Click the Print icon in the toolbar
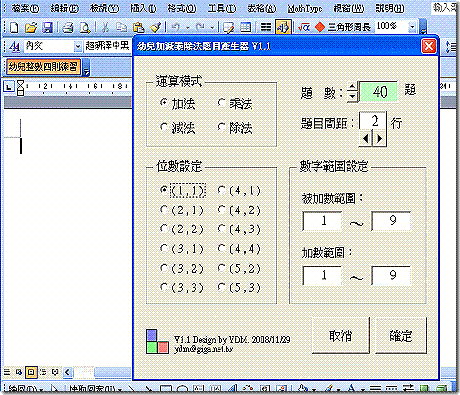 pos(68,27)
